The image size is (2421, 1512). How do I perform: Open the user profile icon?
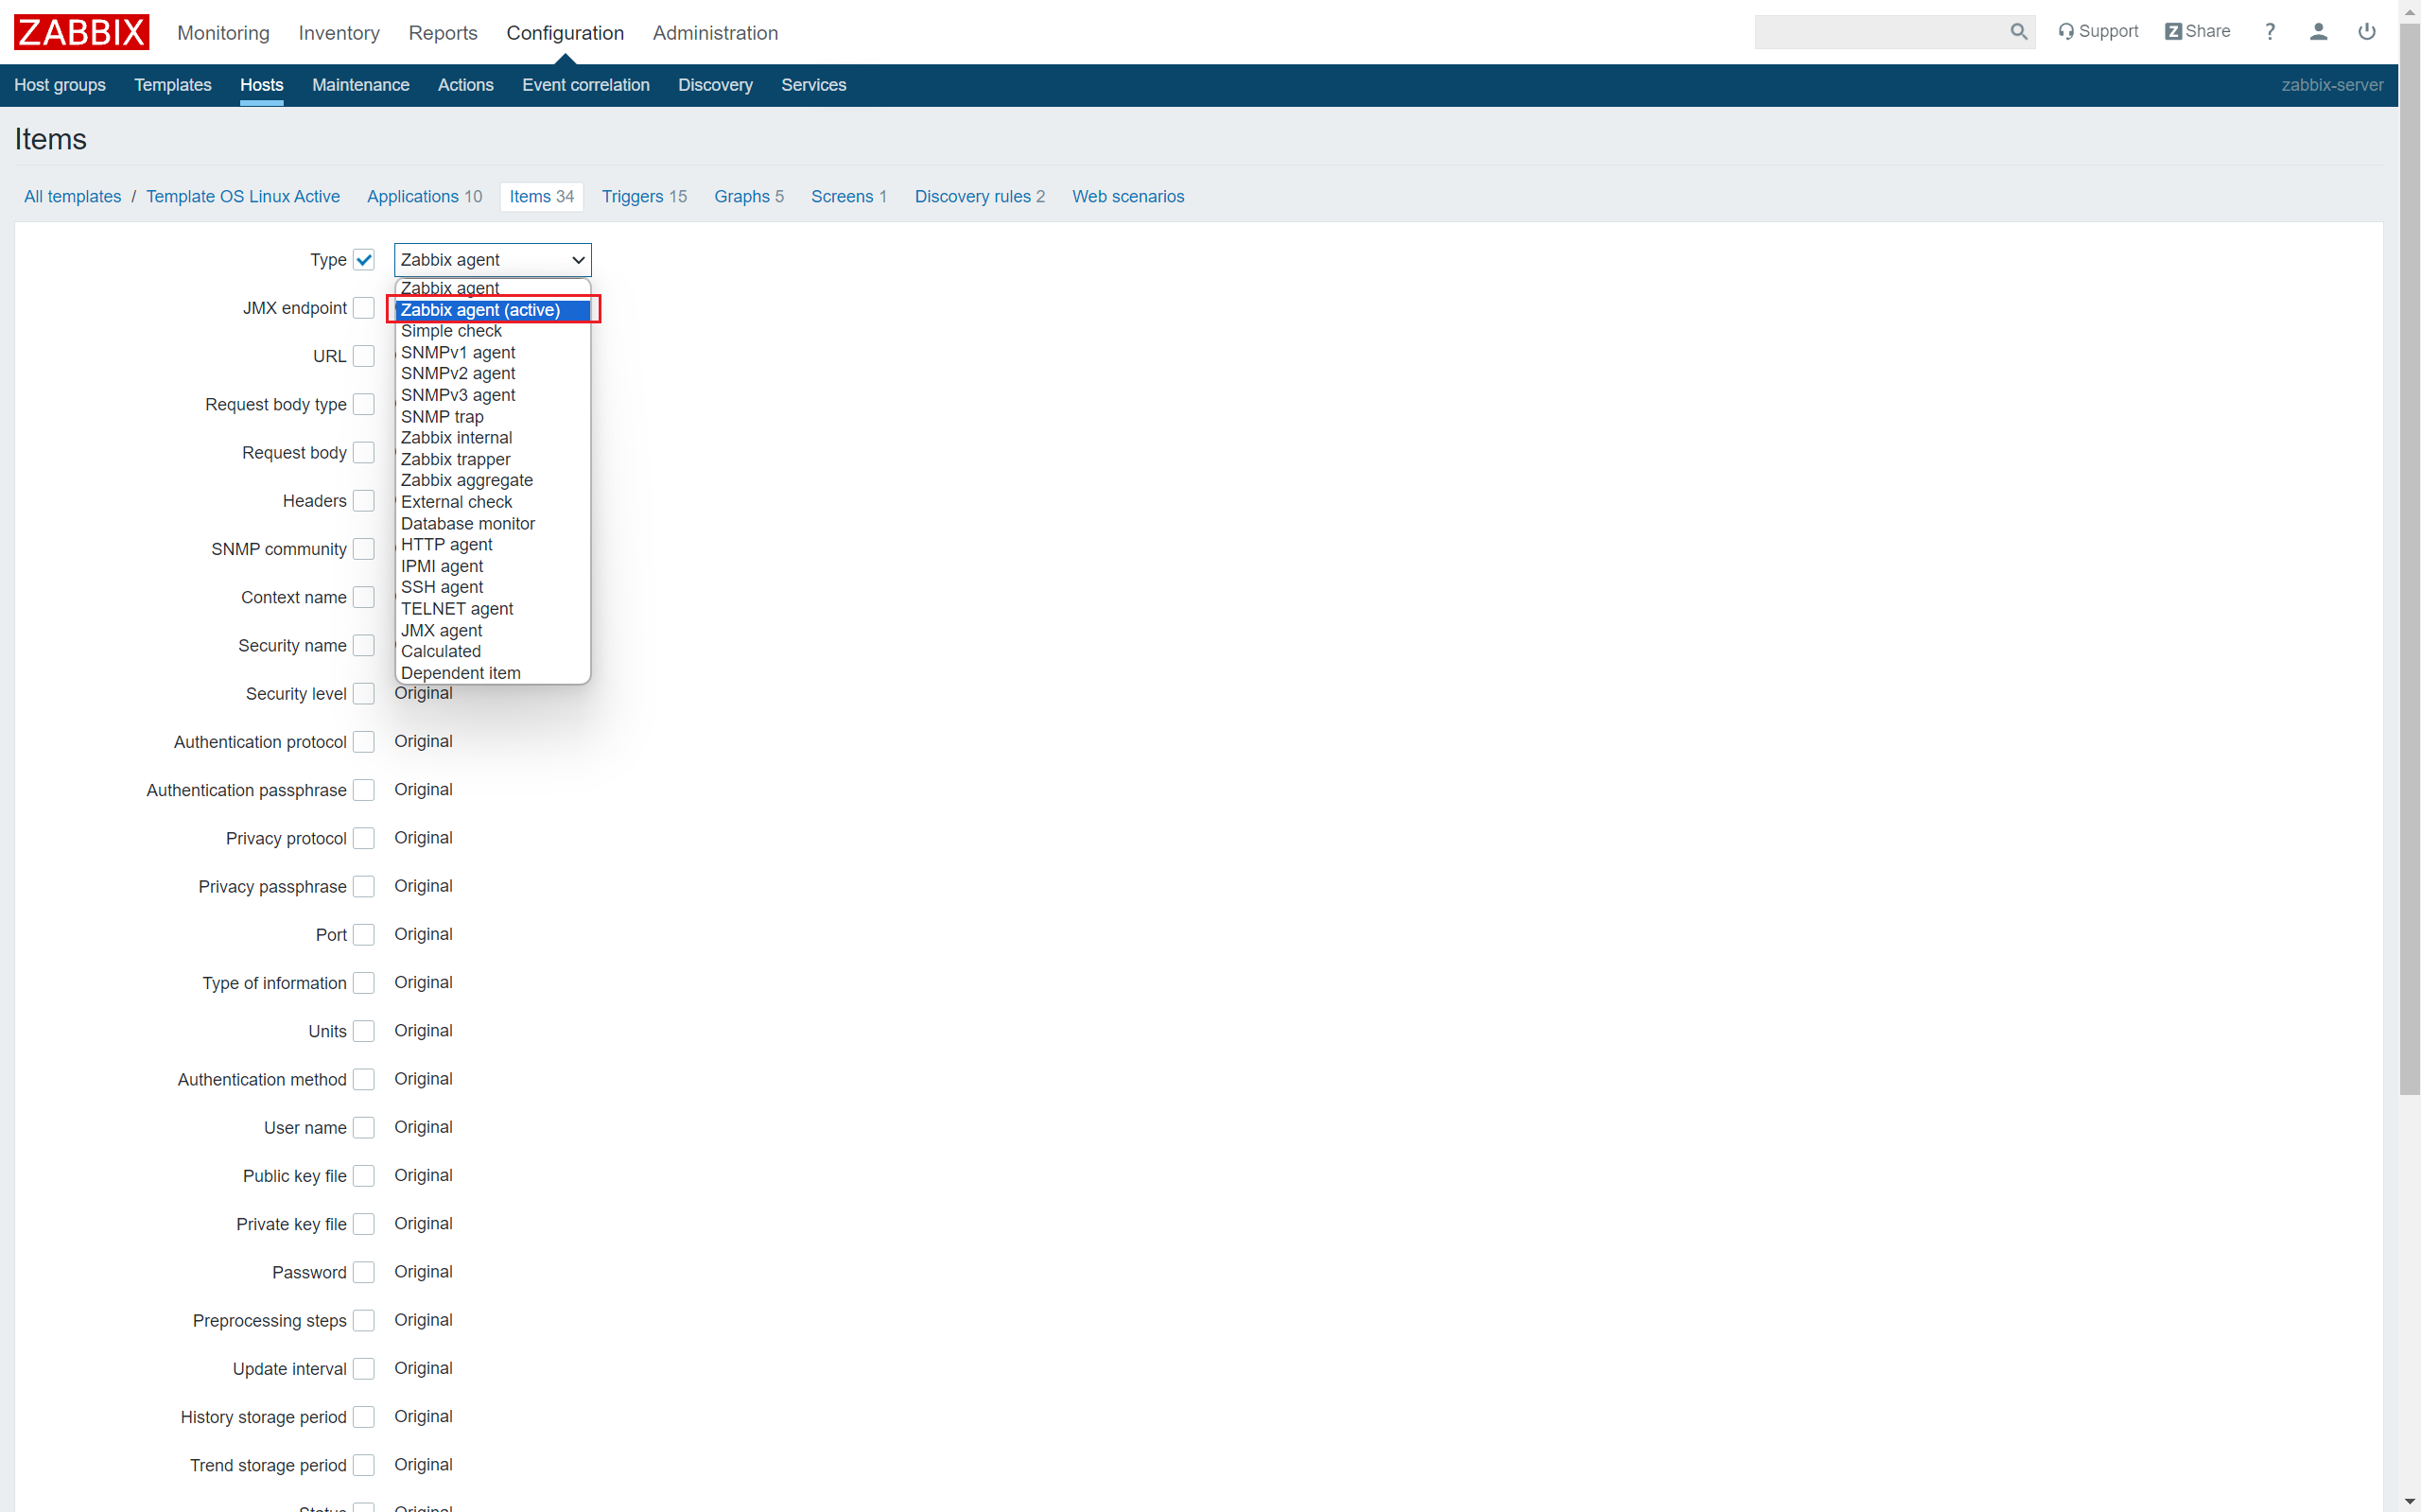coord(2318,32)
